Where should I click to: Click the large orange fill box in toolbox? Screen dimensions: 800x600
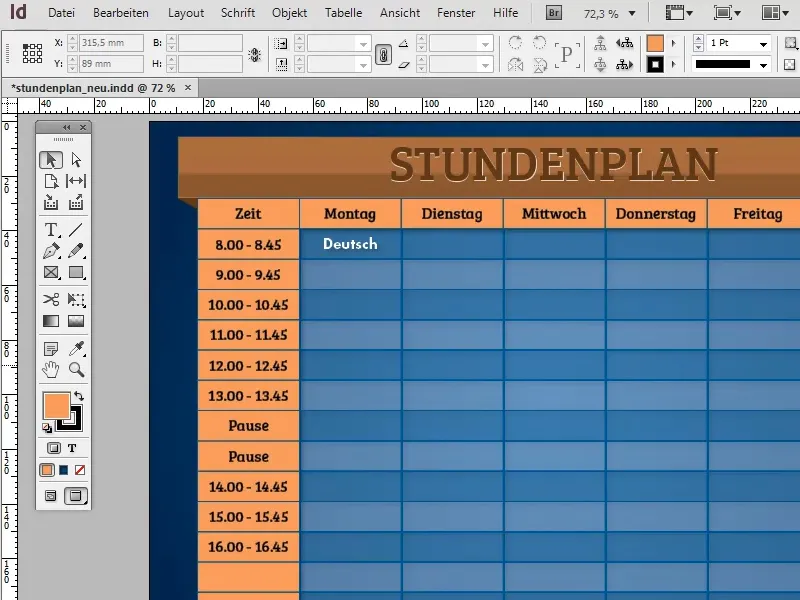coord(56,406)
